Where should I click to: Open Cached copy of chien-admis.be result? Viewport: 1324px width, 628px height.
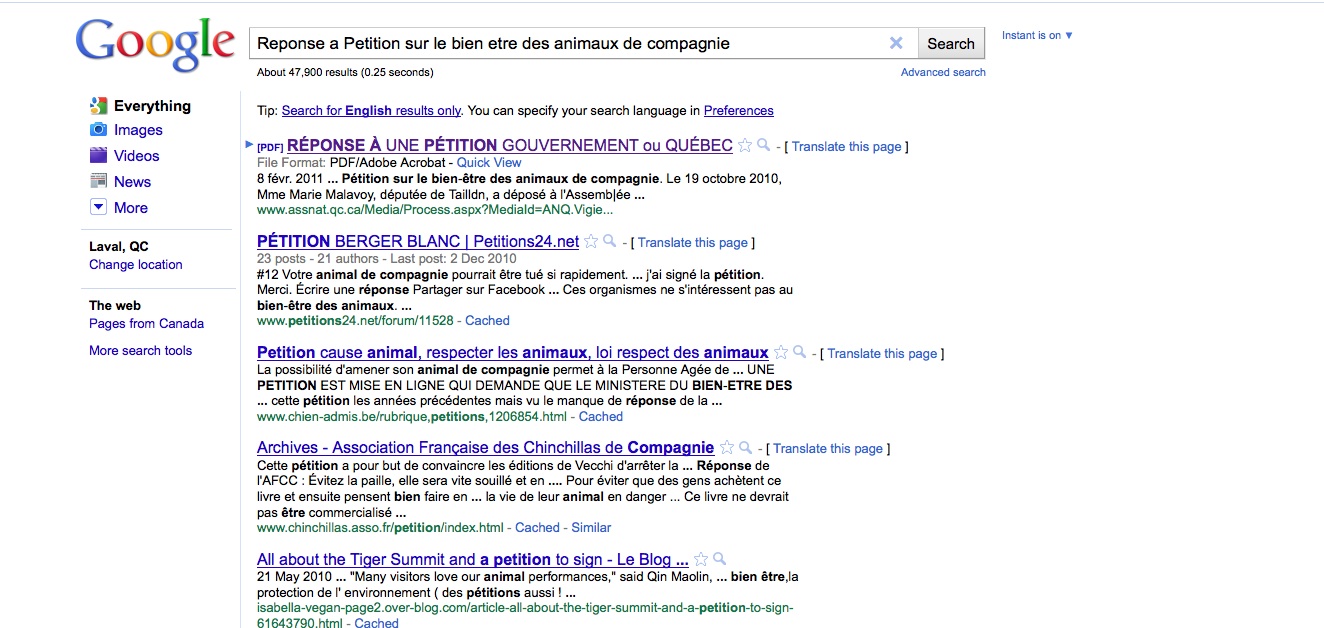coord(601,417)
